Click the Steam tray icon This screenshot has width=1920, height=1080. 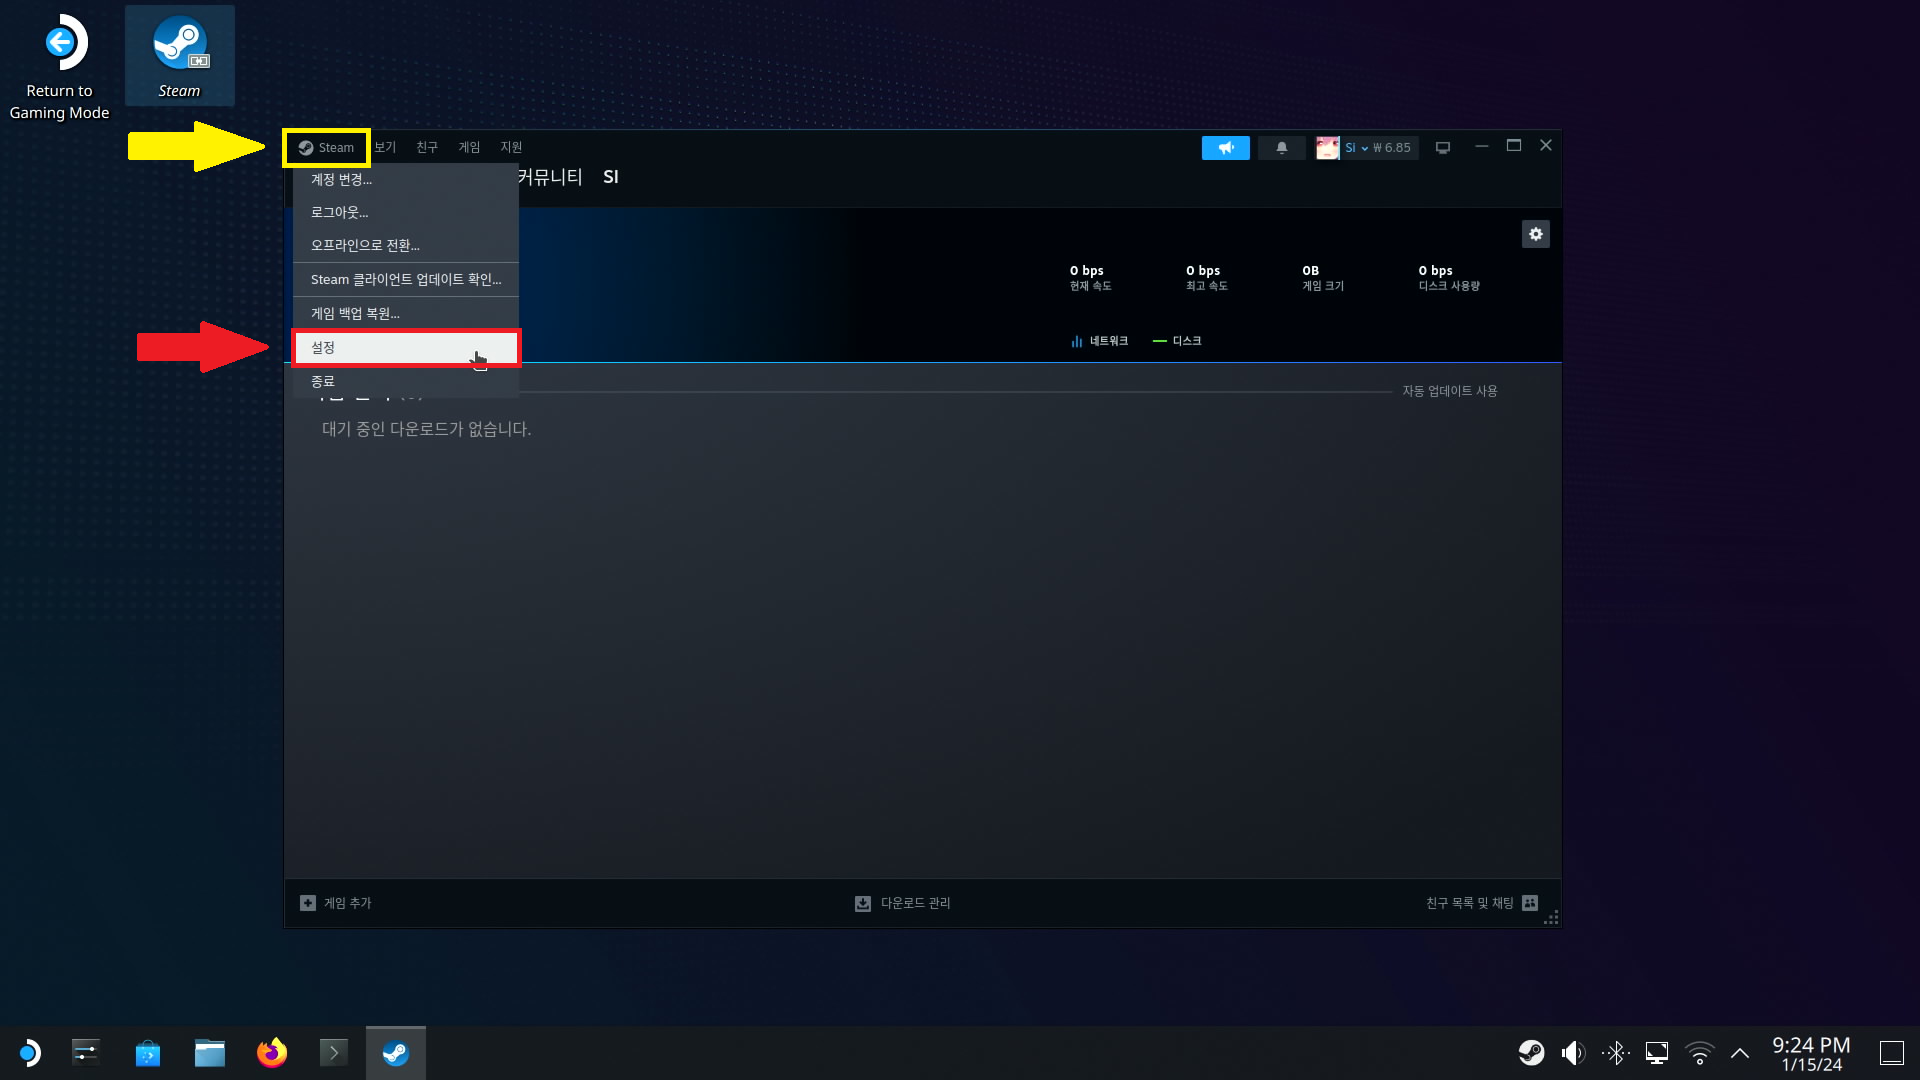click(x=1530, y=1053)
